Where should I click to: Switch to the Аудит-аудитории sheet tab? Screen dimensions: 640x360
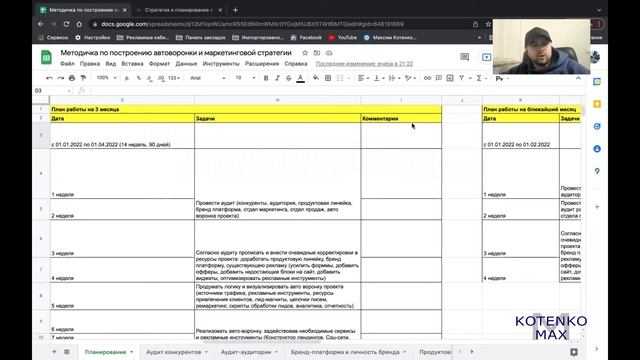pyautogui.click(x=246, y=352)
